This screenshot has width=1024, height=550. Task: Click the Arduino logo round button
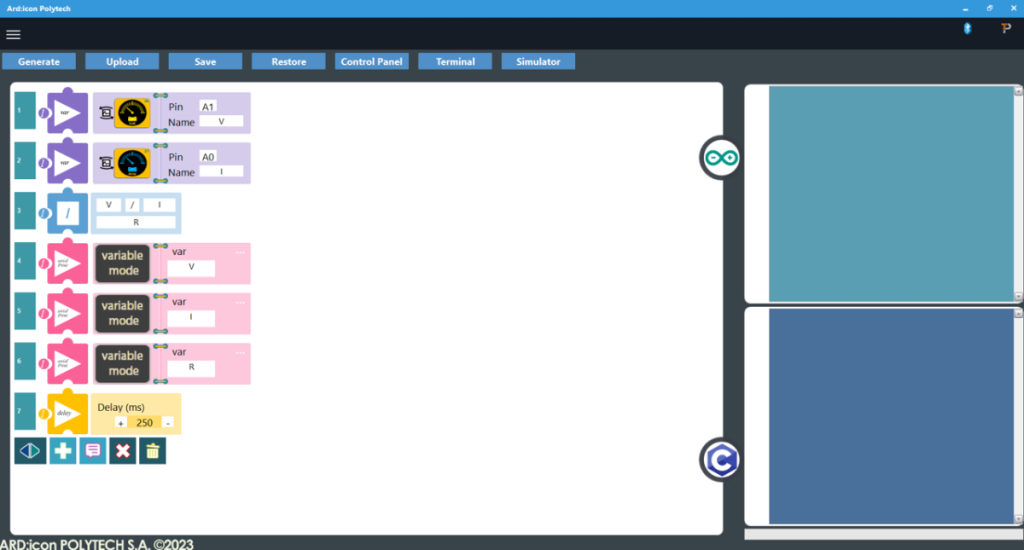point(720,158)
